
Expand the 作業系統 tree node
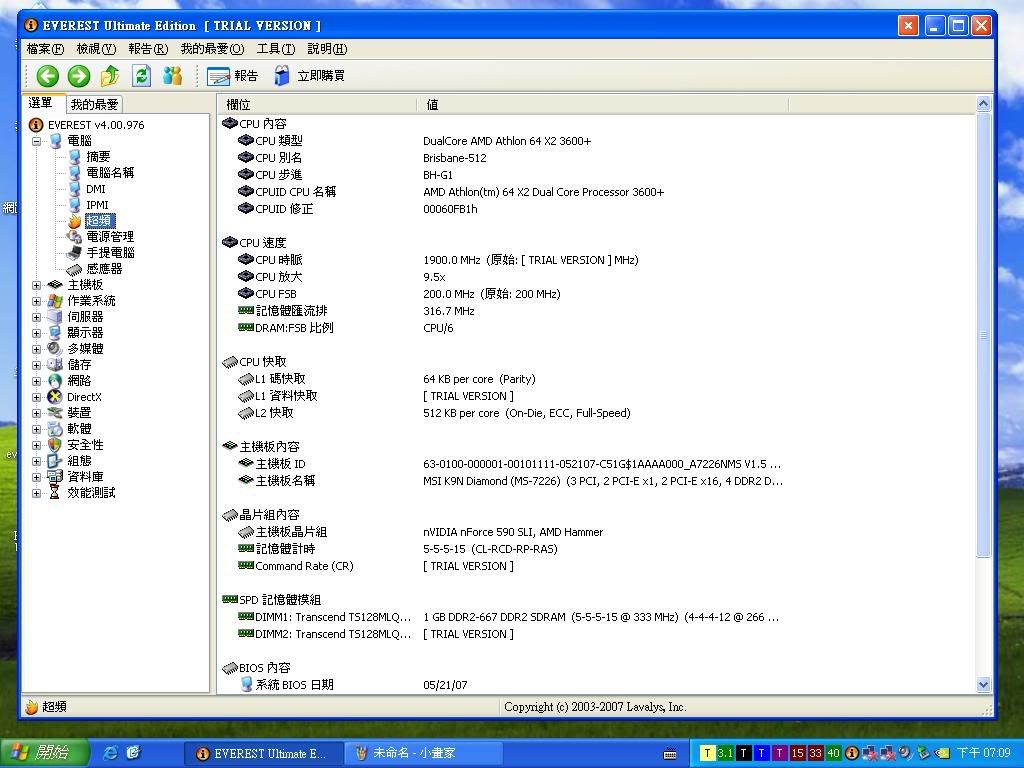click(x=37, y=301)
